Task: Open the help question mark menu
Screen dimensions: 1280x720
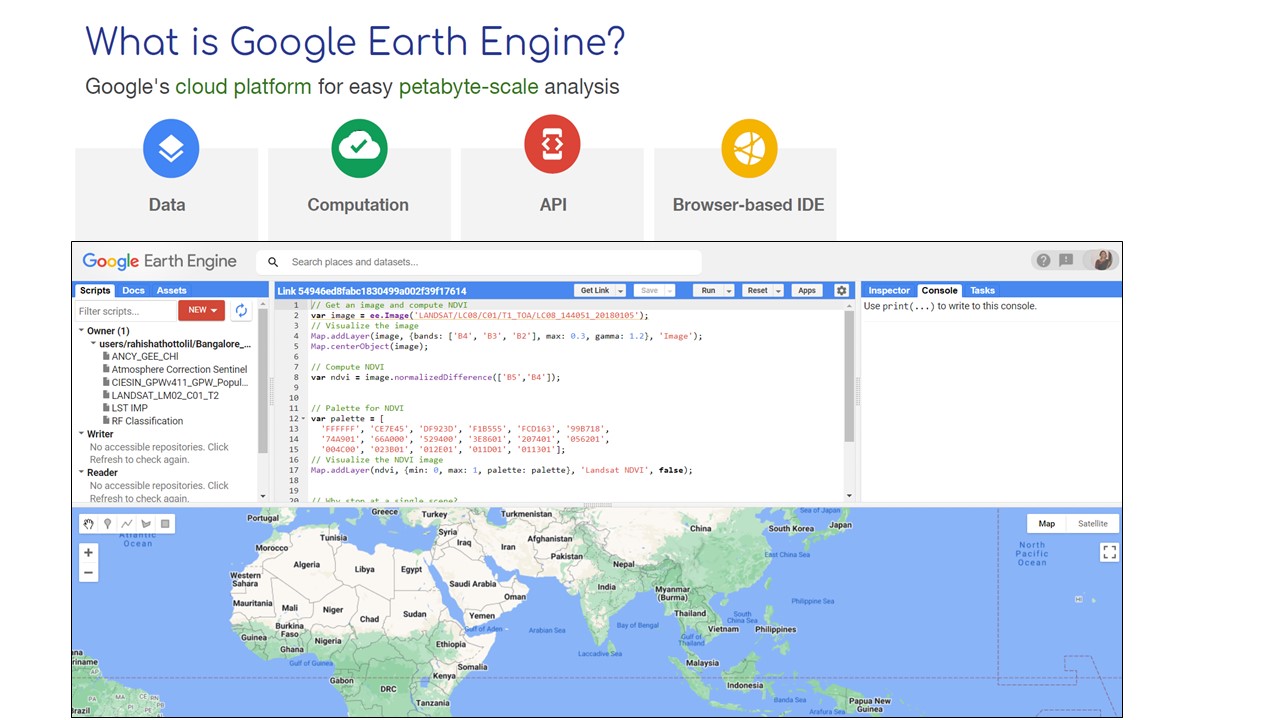Action: click(x=1043, y=260)
